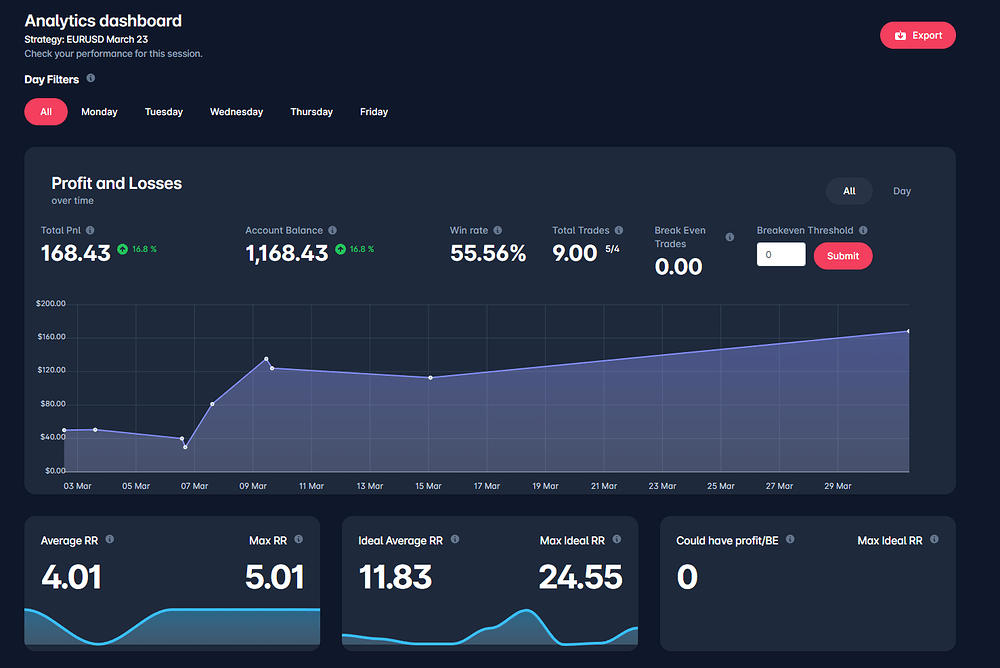Click the Break Even Trades value 0.00
Screen dimensions: 1000x668
[x=679, y=267]
